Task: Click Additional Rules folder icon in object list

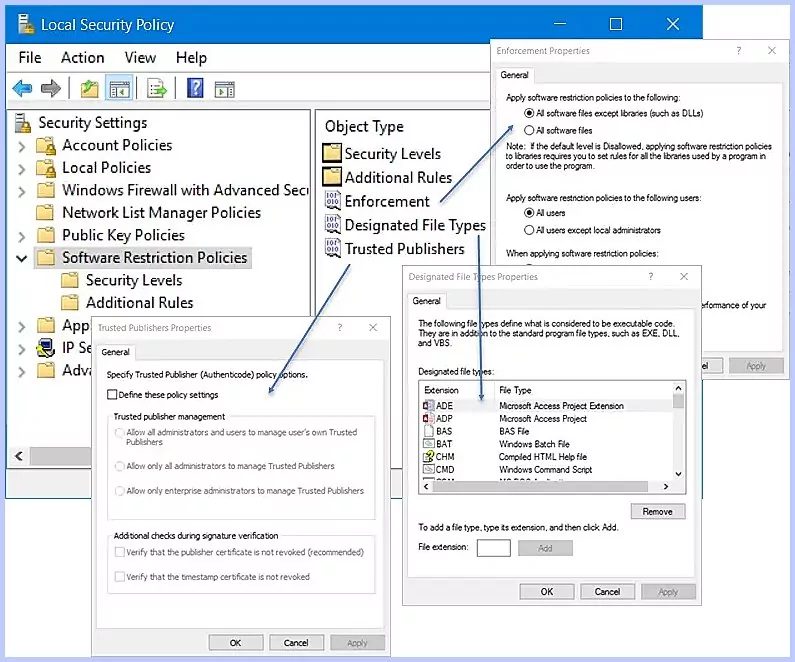Action: coord(332,176)
